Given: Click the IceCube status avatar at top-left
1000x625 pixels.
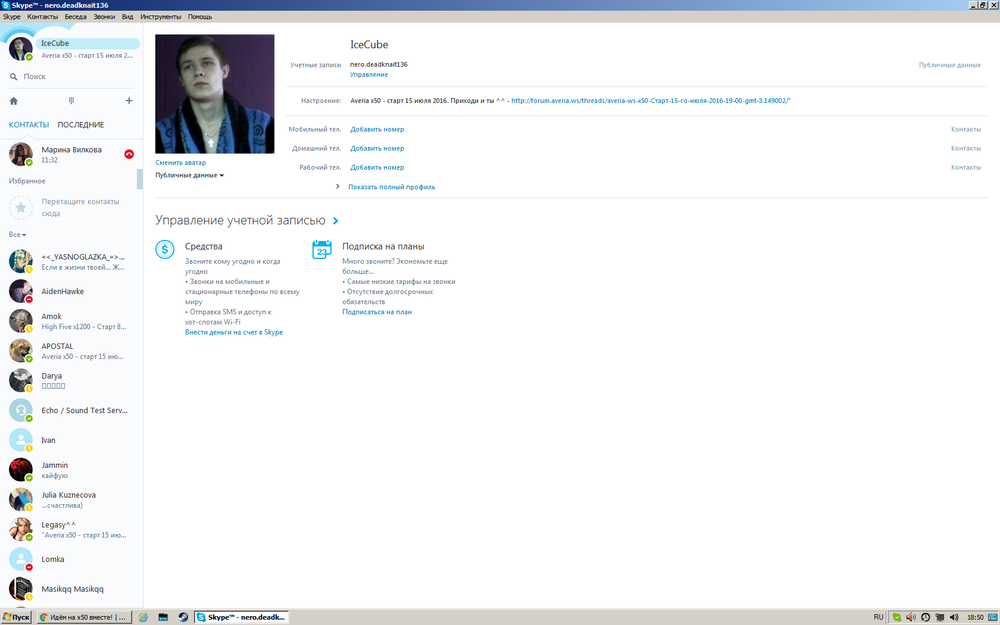Looking at the screenshot, I should tap(21, 49).
